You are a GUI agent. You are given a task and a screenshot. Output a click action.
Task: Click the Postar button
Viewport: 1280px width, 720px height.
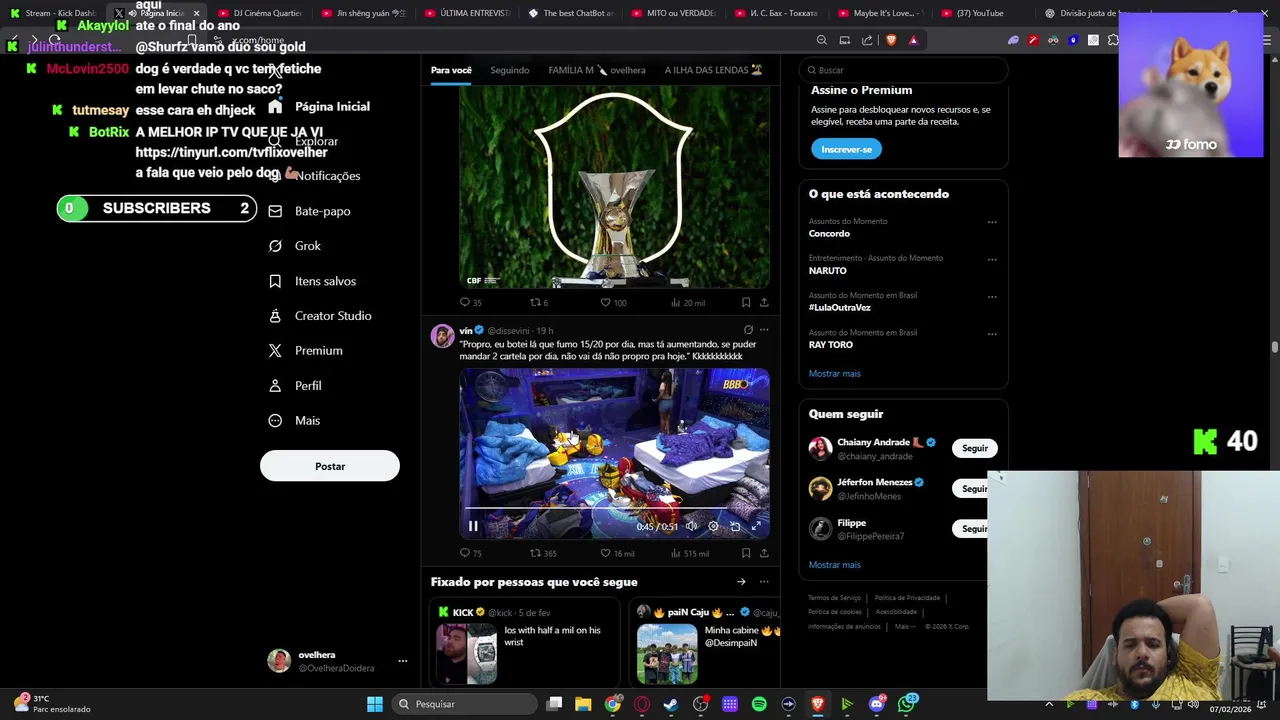tap(330, 466)
